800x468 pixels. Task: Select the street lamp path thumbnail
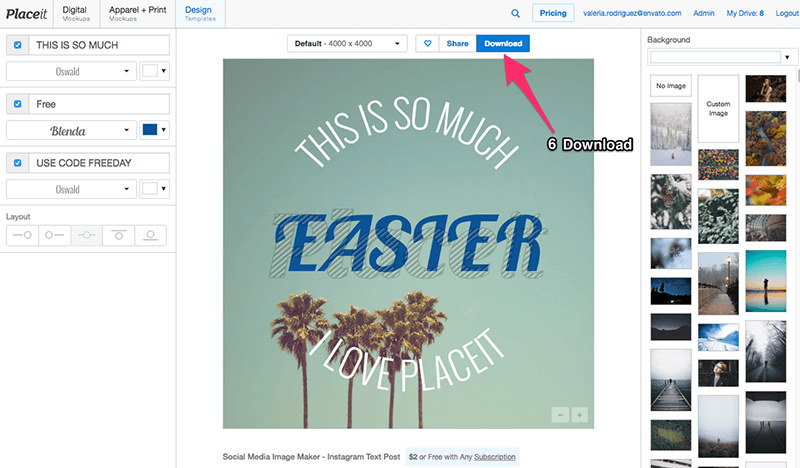pyautogui.click(x=718, y=283)
